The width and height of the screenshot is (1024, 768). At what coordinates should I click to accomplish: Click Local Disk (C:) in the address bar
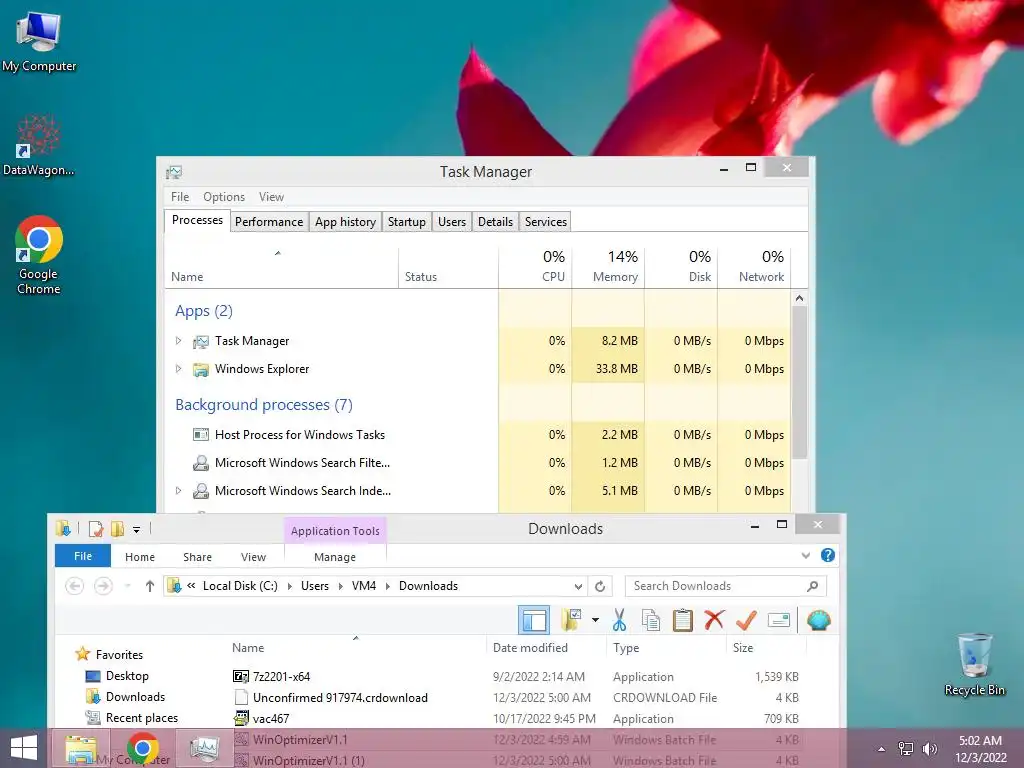(240, 586)
